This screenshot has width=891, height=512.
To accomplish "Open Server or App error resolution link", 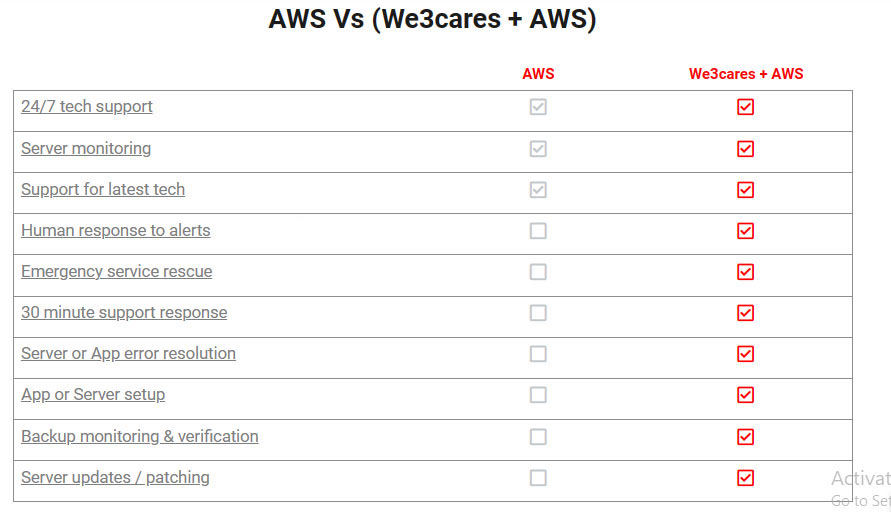I will coord(128,353).
